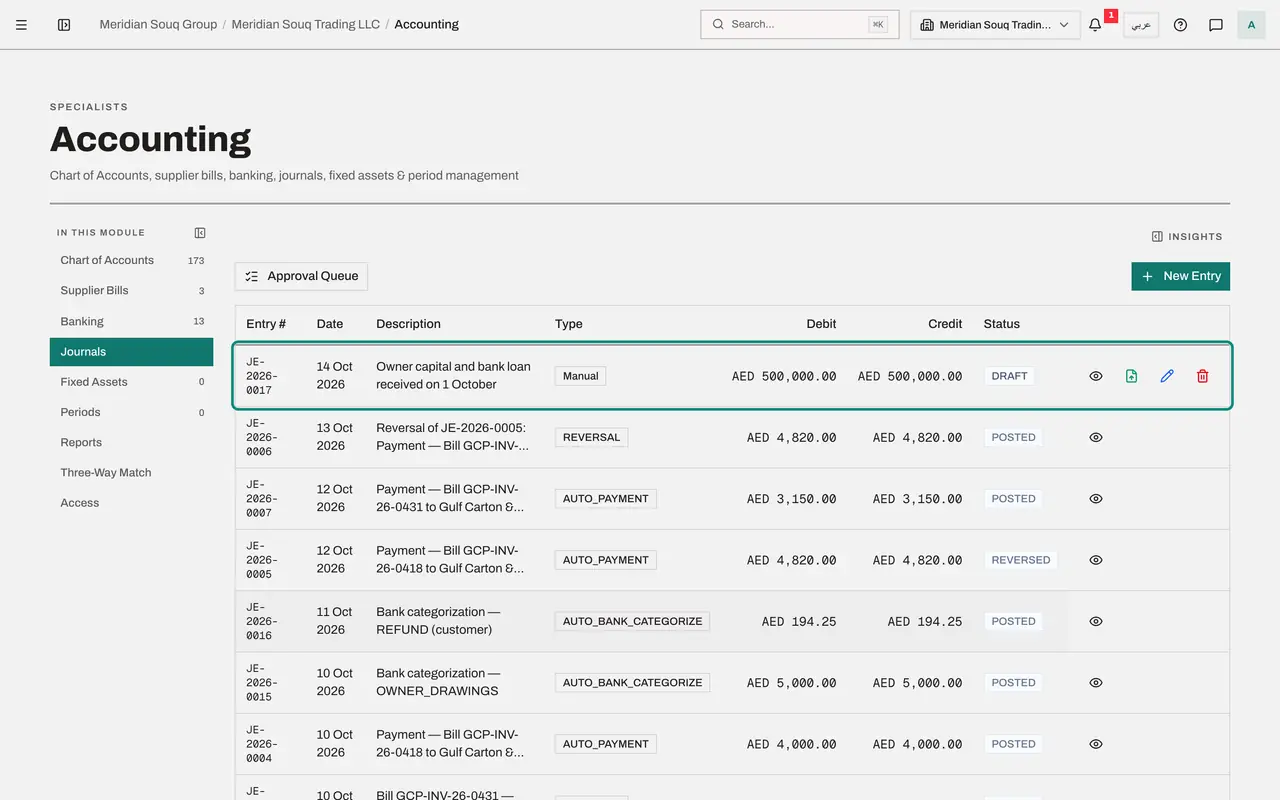The height and width of the screenshot is (800, 1280).
Task: Focus the Search field
Action: 800,25
